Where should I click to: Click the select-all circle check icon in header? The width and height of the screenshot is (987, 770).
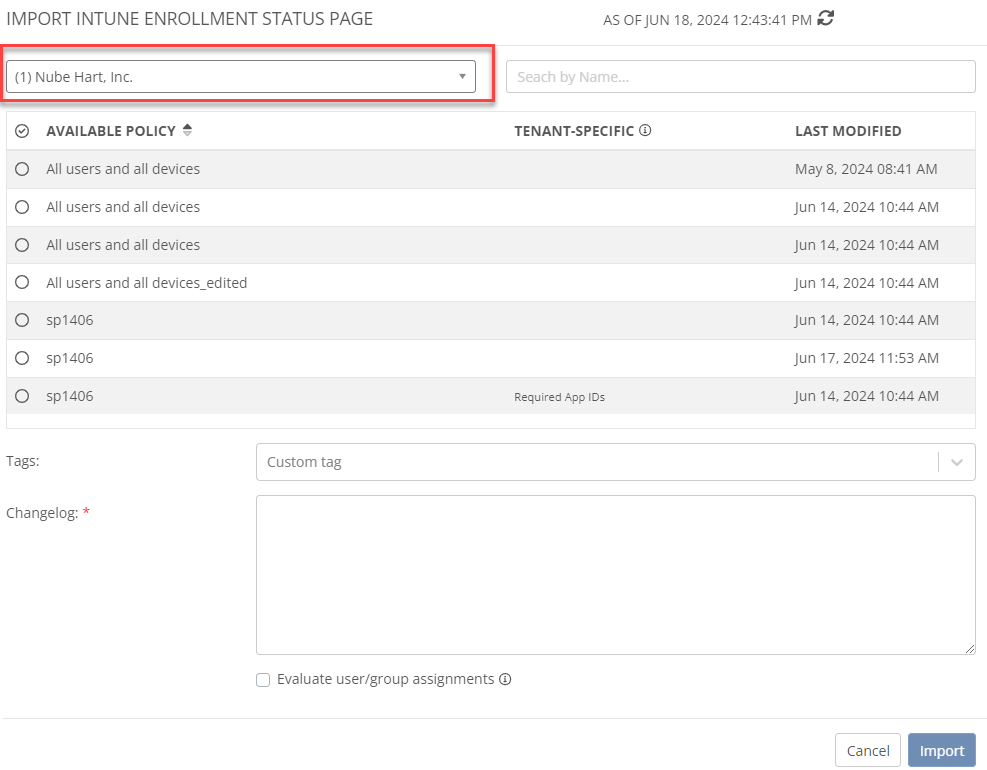tap(22, 131)
